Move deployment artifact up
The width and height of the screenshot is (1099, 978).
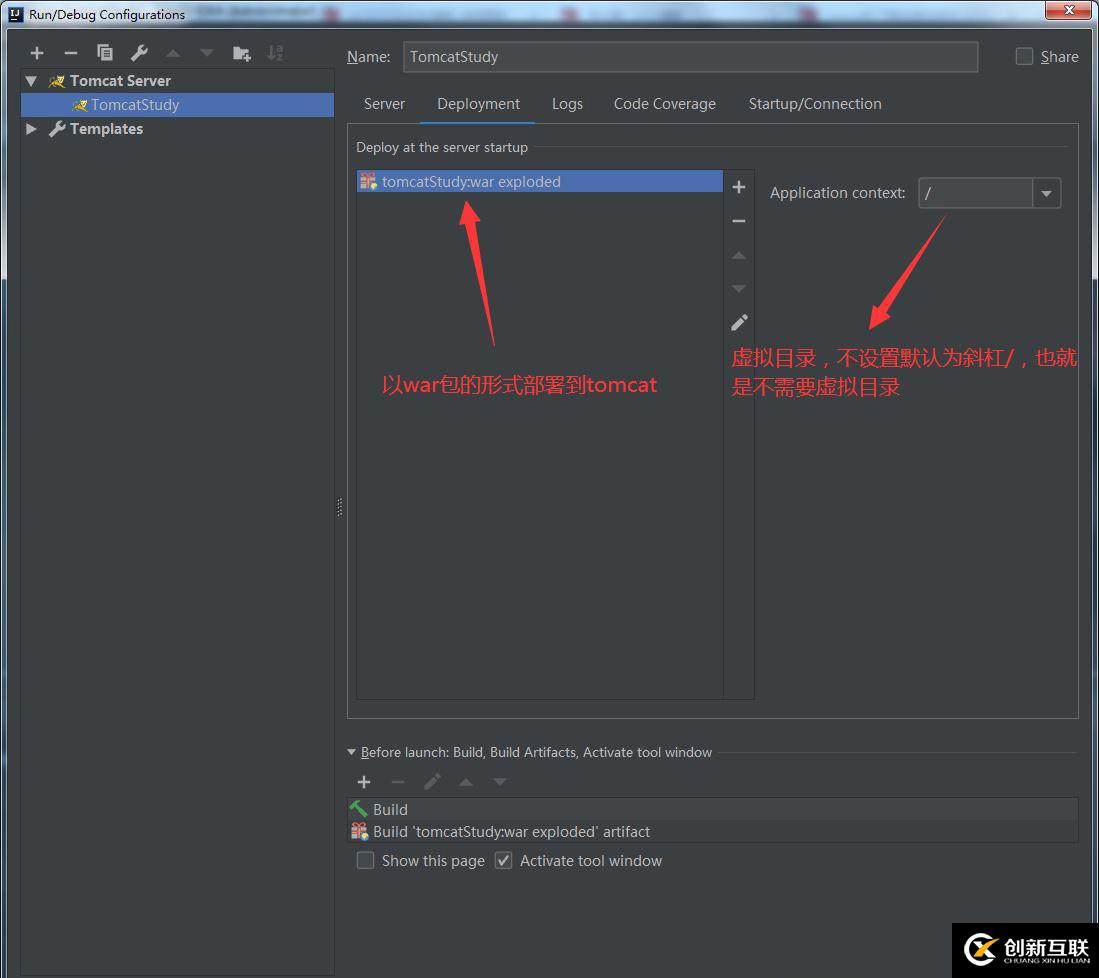point(739,255)
